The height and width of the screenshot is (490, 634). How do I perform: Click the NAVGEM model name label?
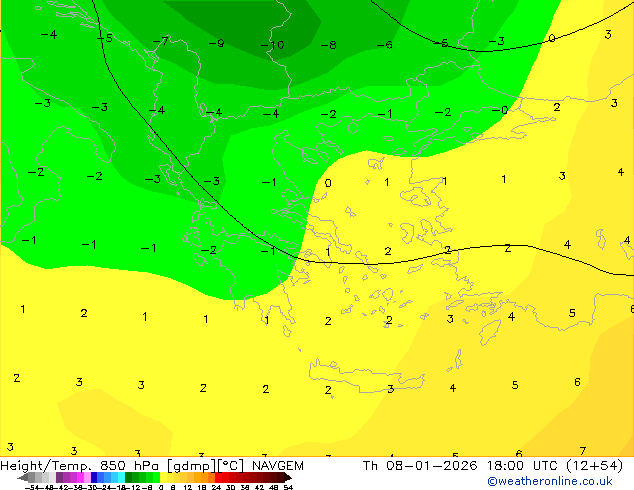pos(277,466)
